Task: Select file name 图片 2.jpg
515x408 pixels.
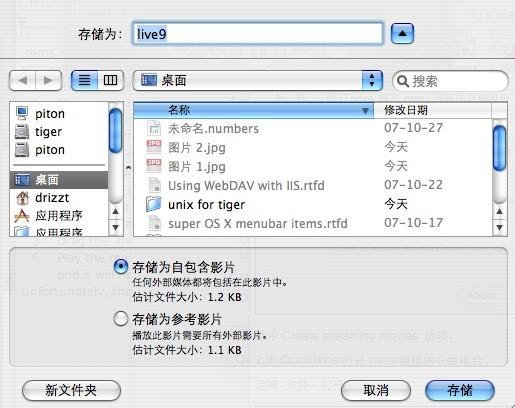Action: click(197, 148)
